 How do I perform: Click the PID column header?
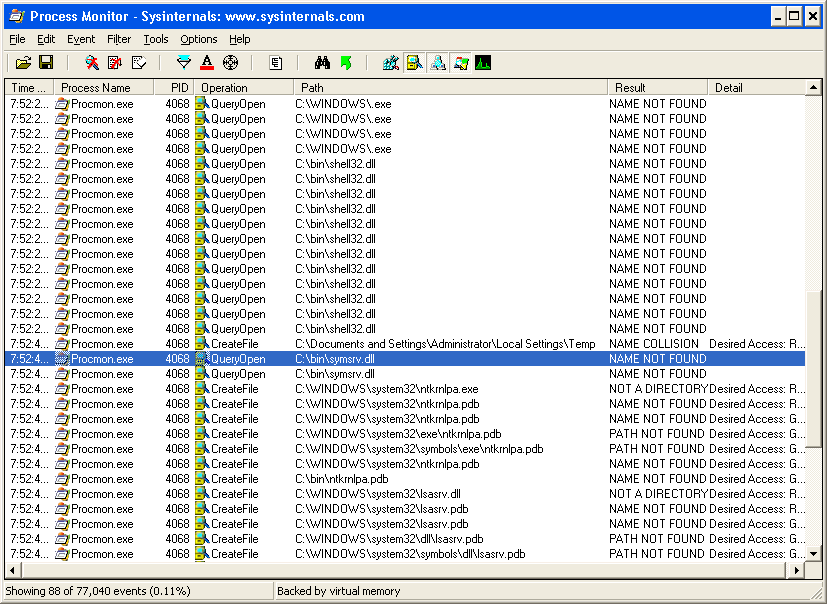[174, 88]
